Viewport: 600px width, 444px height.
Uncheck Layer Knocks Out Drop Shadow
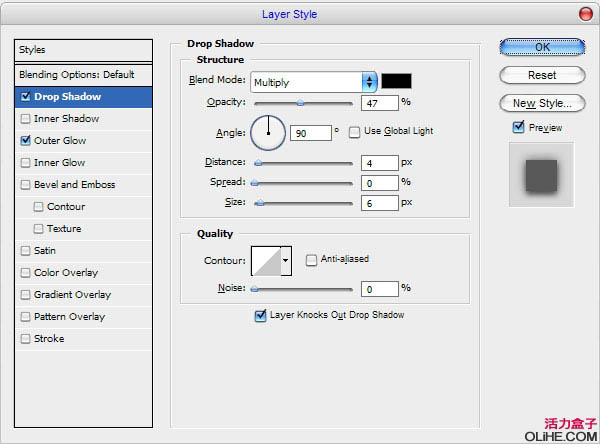[x=260, y=315]
